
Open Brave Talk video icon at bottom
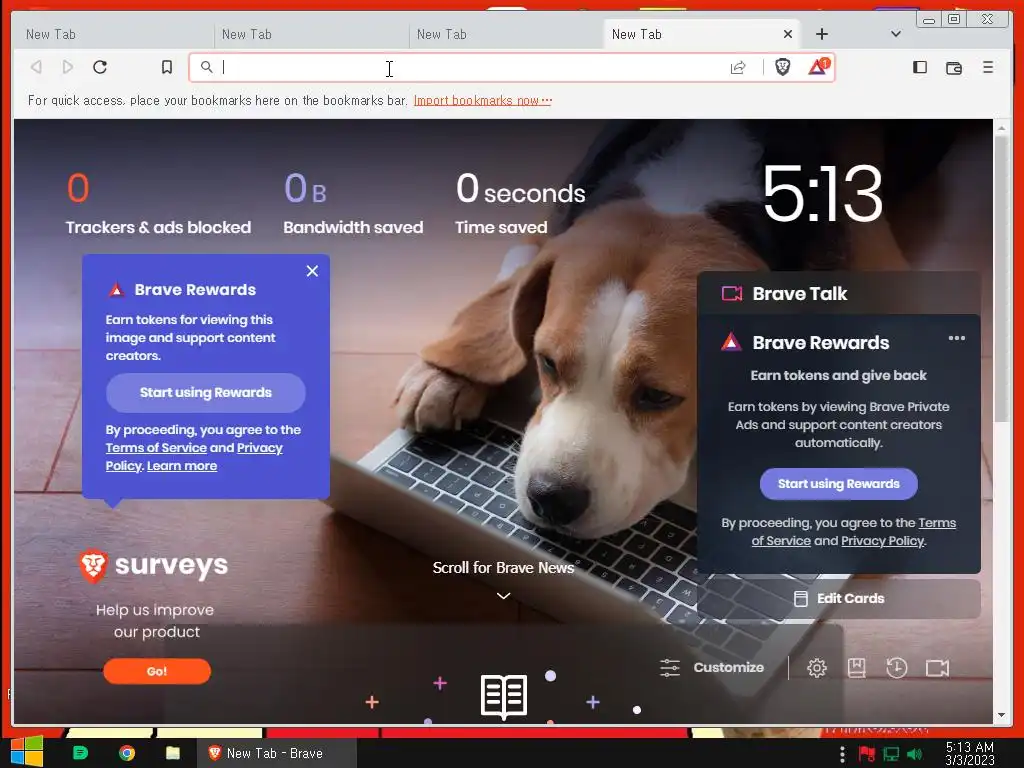click(937, 667)
